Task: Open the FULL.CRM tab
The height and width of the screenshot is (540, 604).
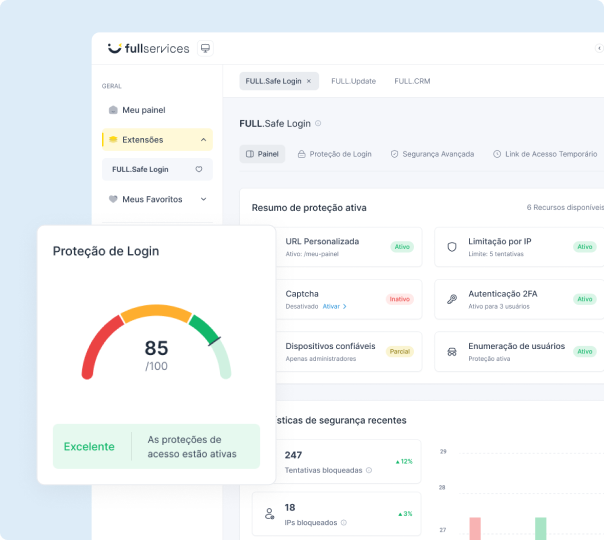Action: (x=412, y=81)
